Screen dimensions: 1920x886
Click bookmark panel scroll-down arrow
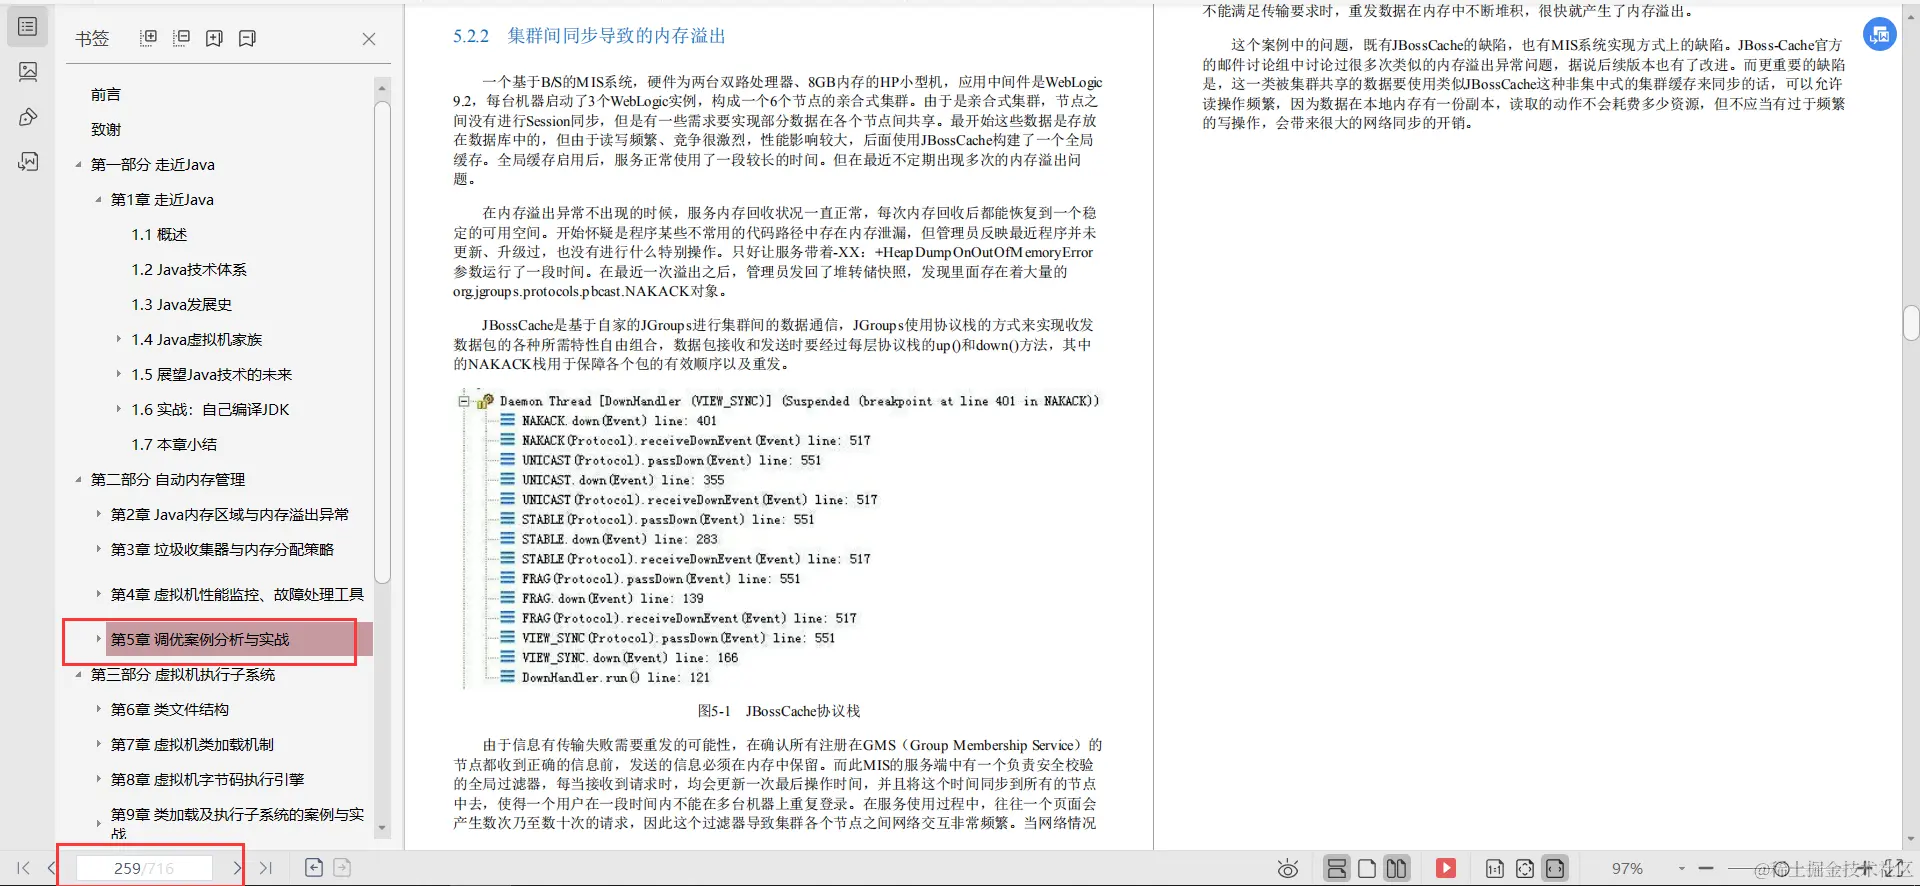[x=382, y=829]
